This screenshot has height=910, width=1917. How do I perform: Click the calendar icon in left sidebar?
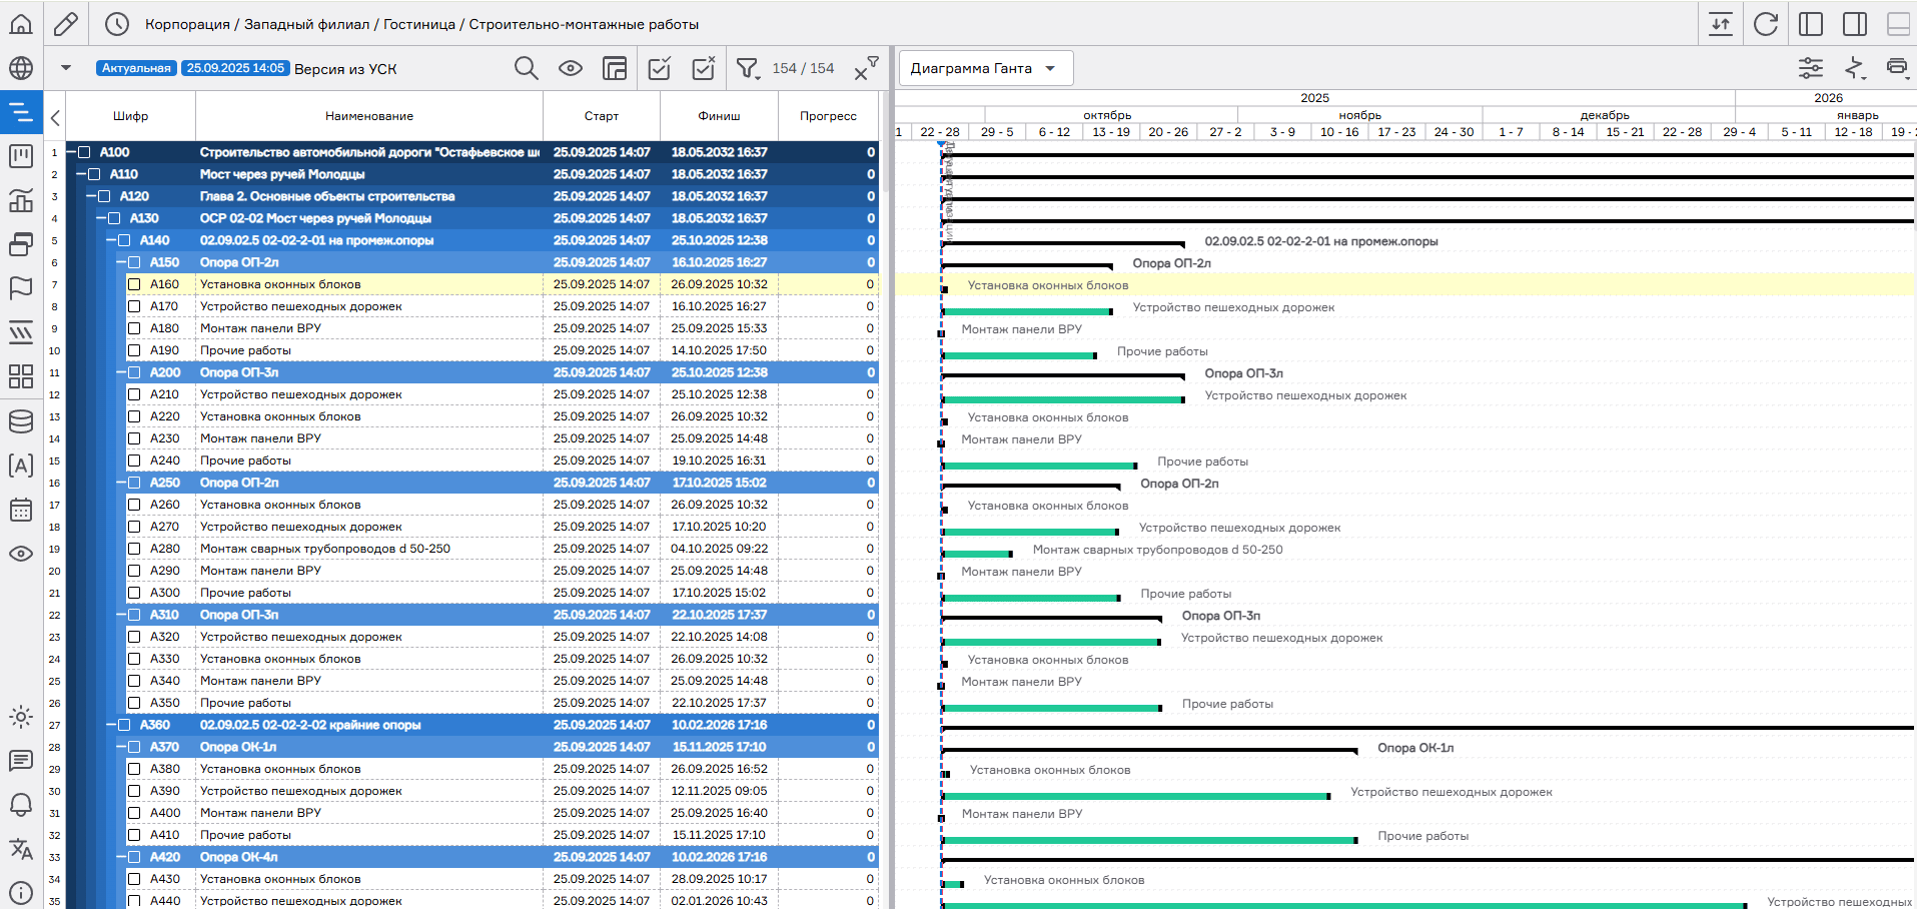click(21, 510)
